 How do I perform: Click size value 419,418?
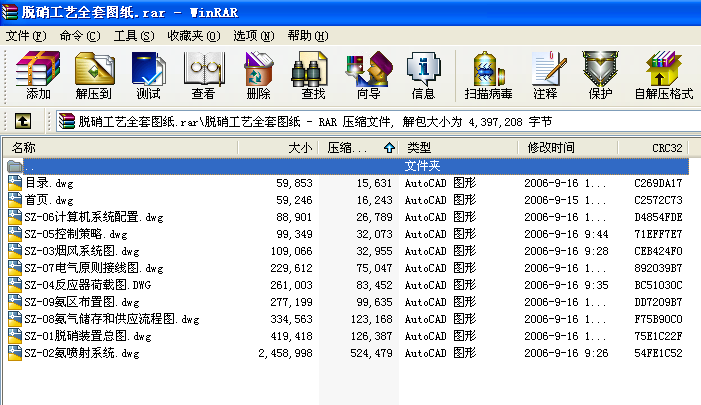pos(291,336)
